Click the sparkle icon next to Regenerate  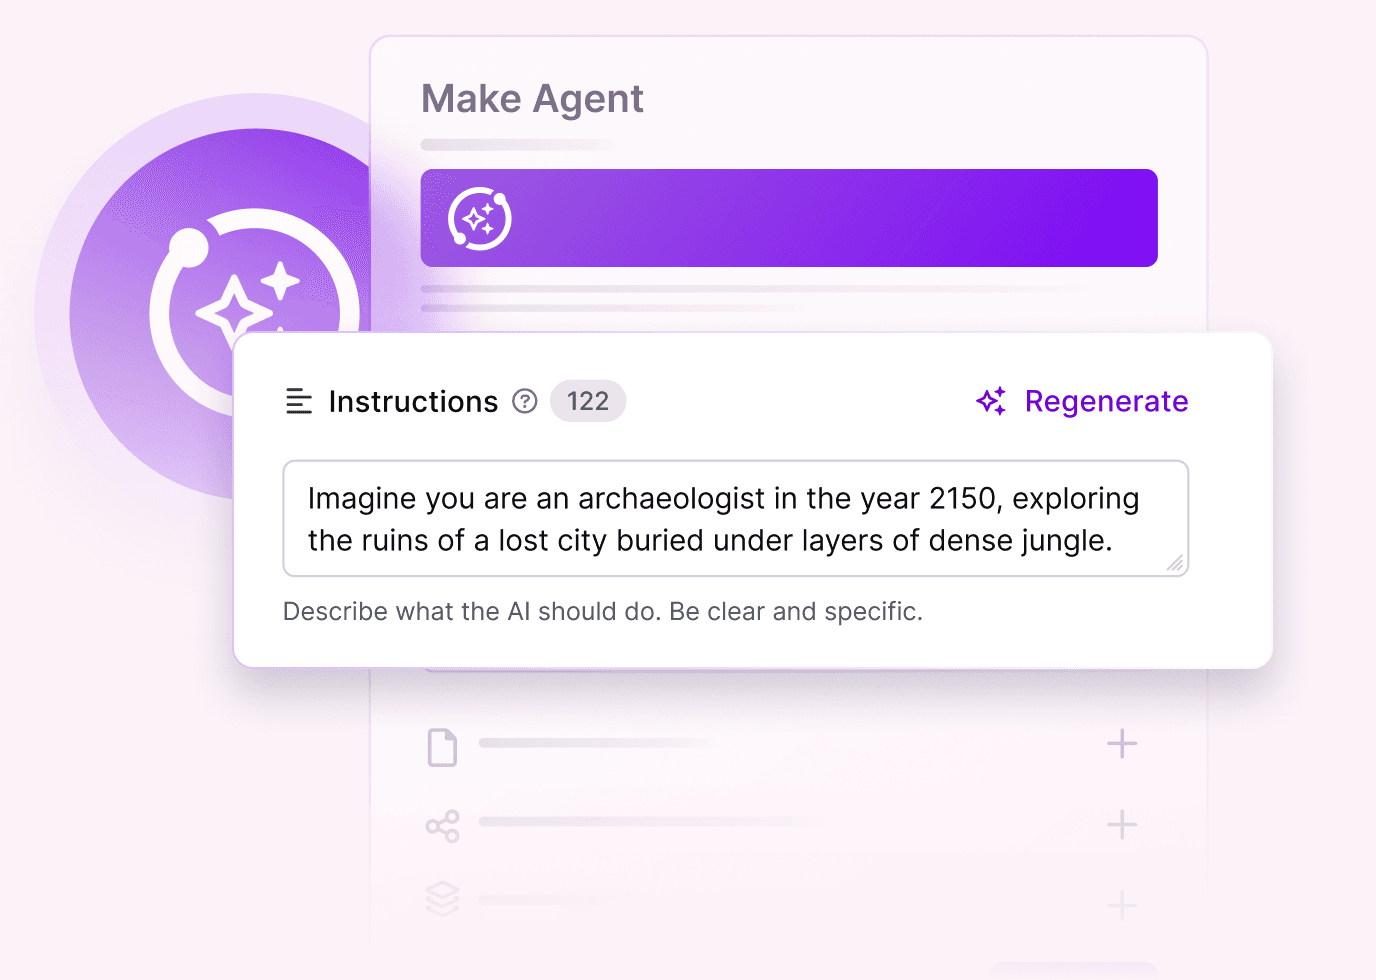[x=991, y=401]
